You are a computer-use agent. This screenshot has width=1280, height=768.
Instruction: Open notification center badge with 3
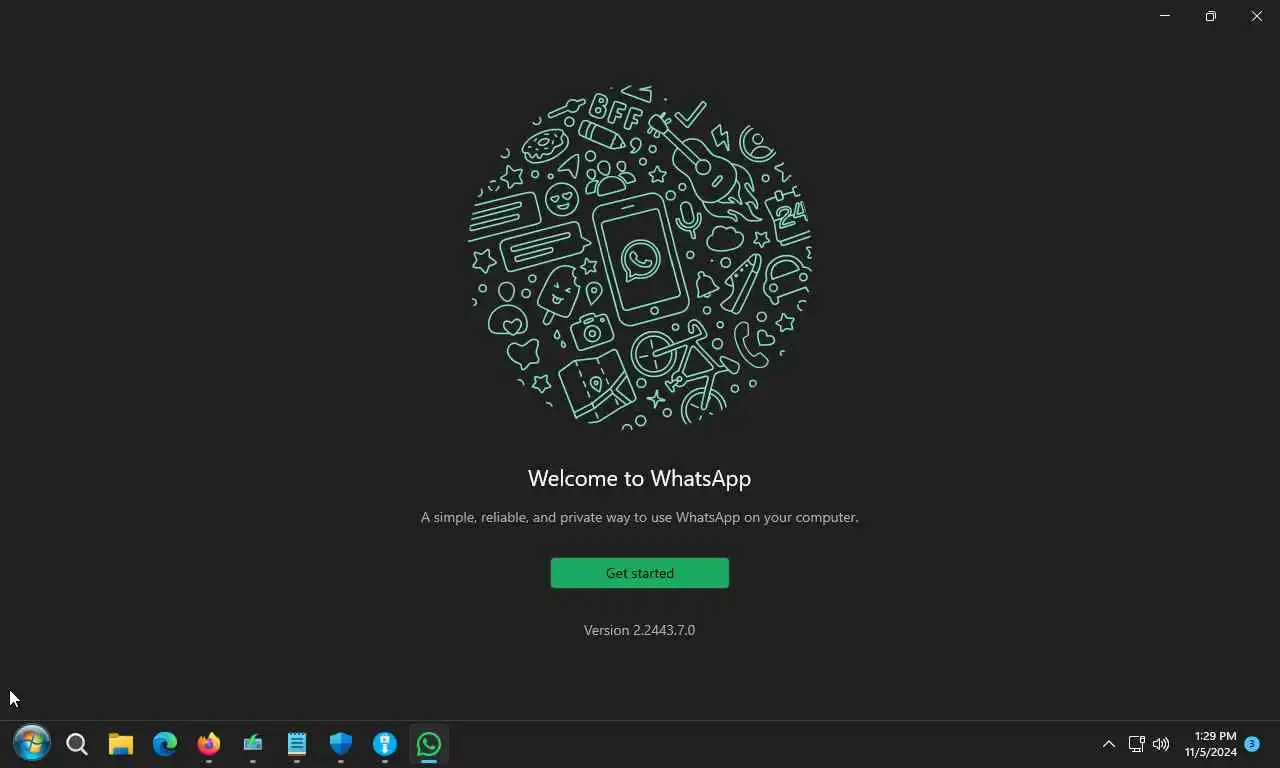click(1252, 744)
